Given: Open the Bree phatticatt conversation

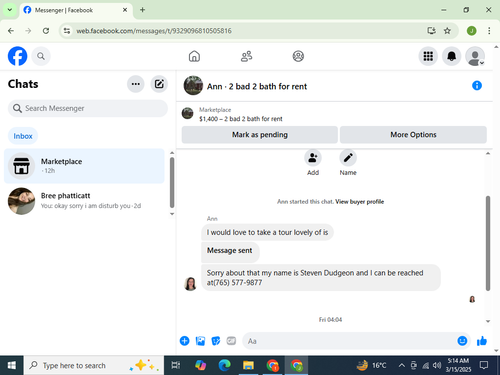Looking at the screenshot, I should (x=84, y=201).
